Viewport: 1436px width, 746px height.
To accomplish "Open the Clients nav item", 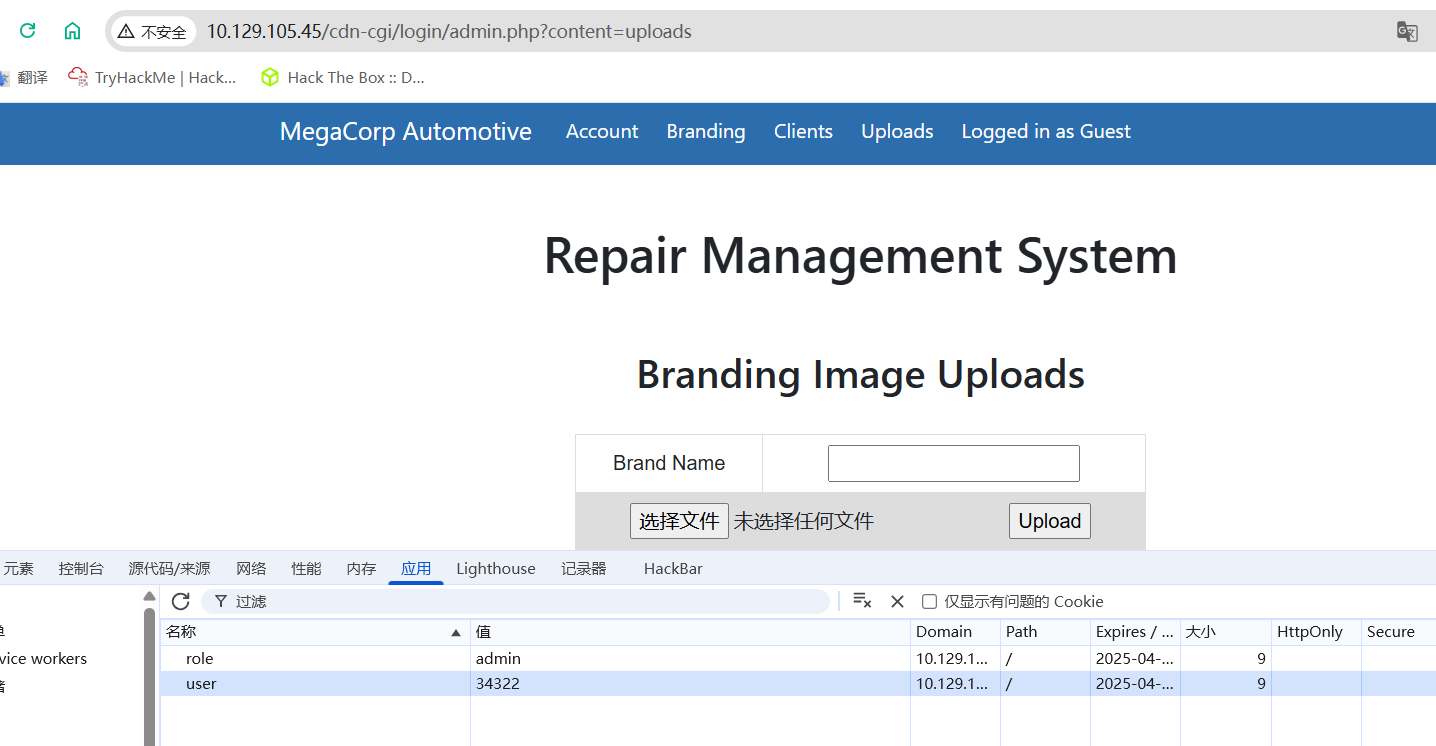I will 803,132.
